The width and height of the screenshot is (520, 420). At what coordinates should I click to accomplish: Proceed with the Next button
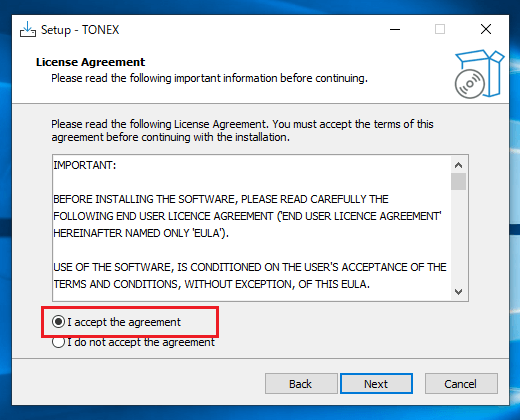point(376,384)
